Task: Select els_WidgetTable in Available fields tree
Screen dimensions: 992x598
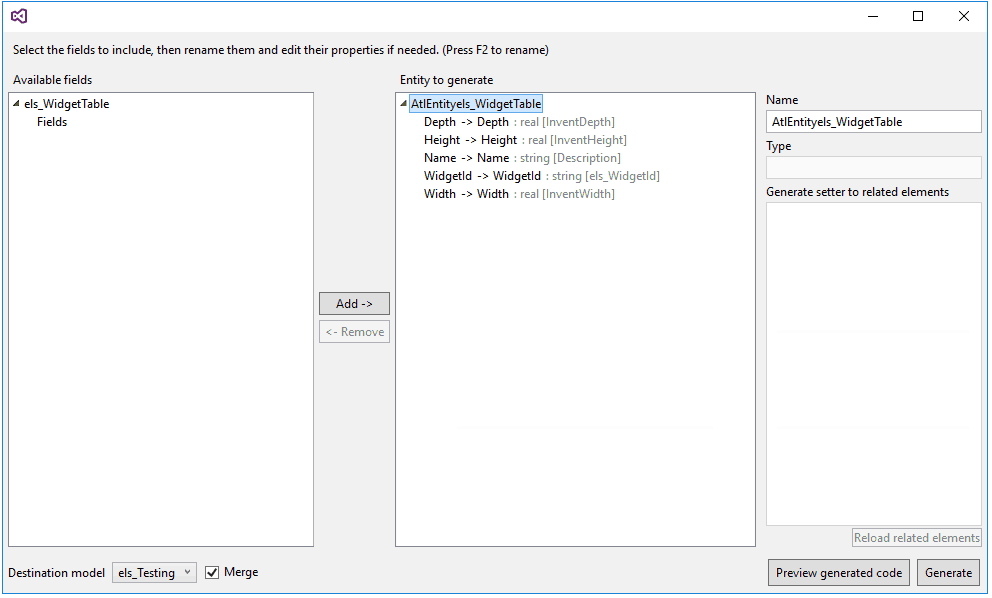Action: click(x=66, y=104)
